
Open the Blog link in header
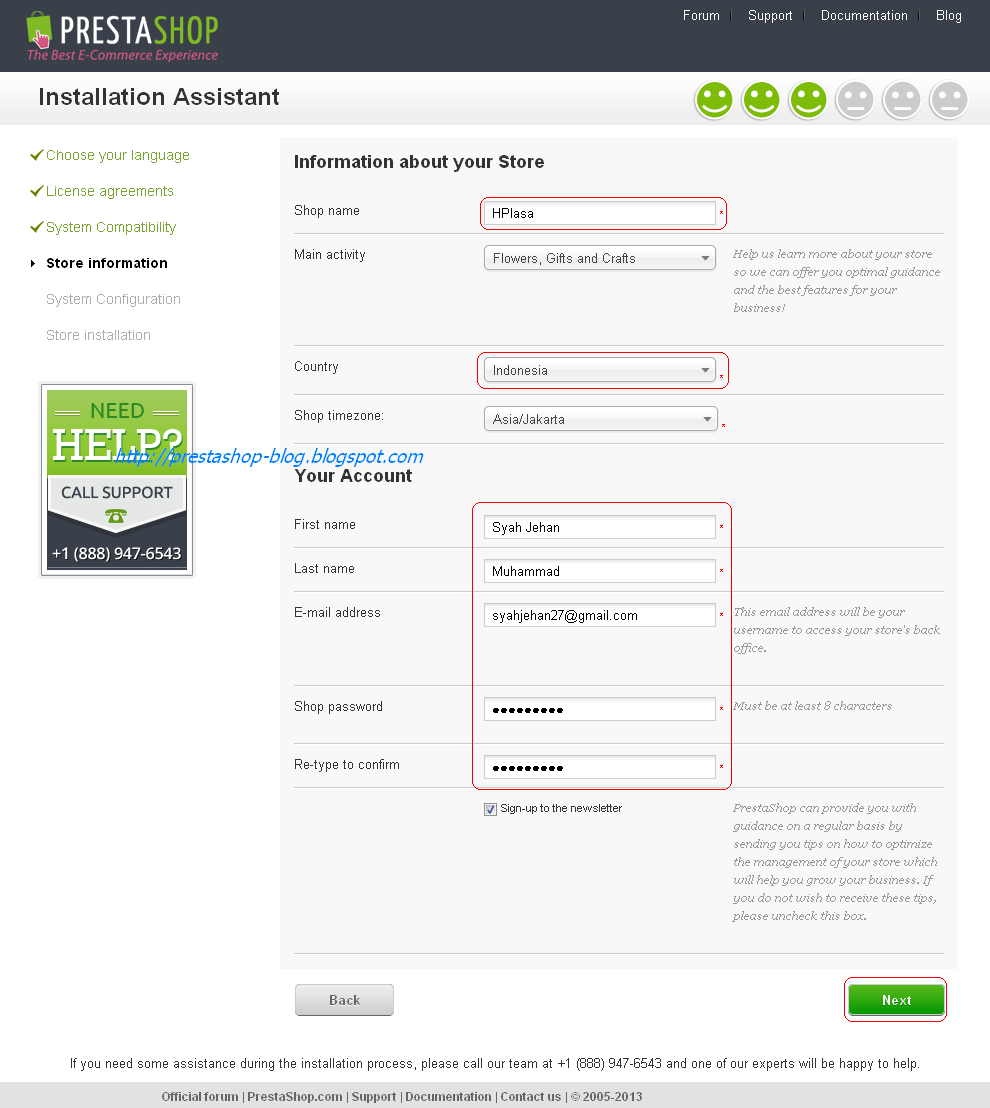(948, 16)
